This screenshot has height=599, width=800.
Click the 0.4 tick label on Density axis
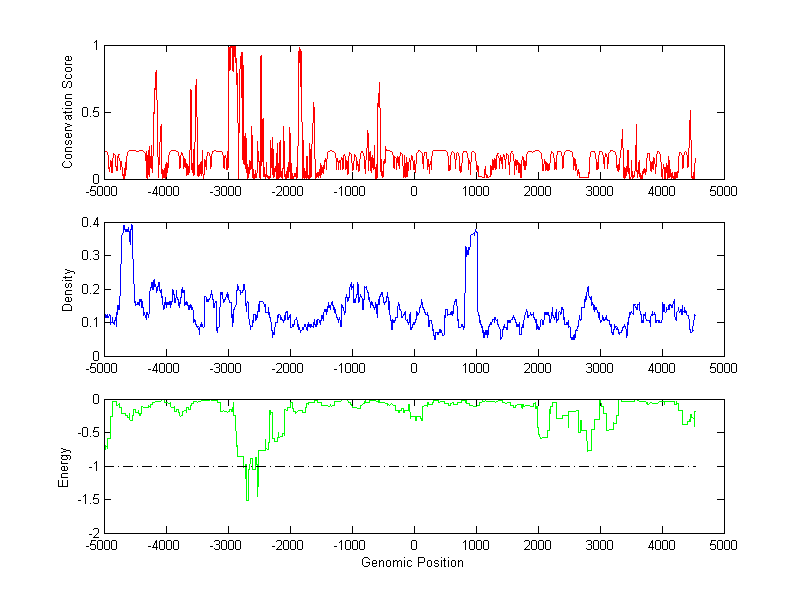click(x=90, y=223)
